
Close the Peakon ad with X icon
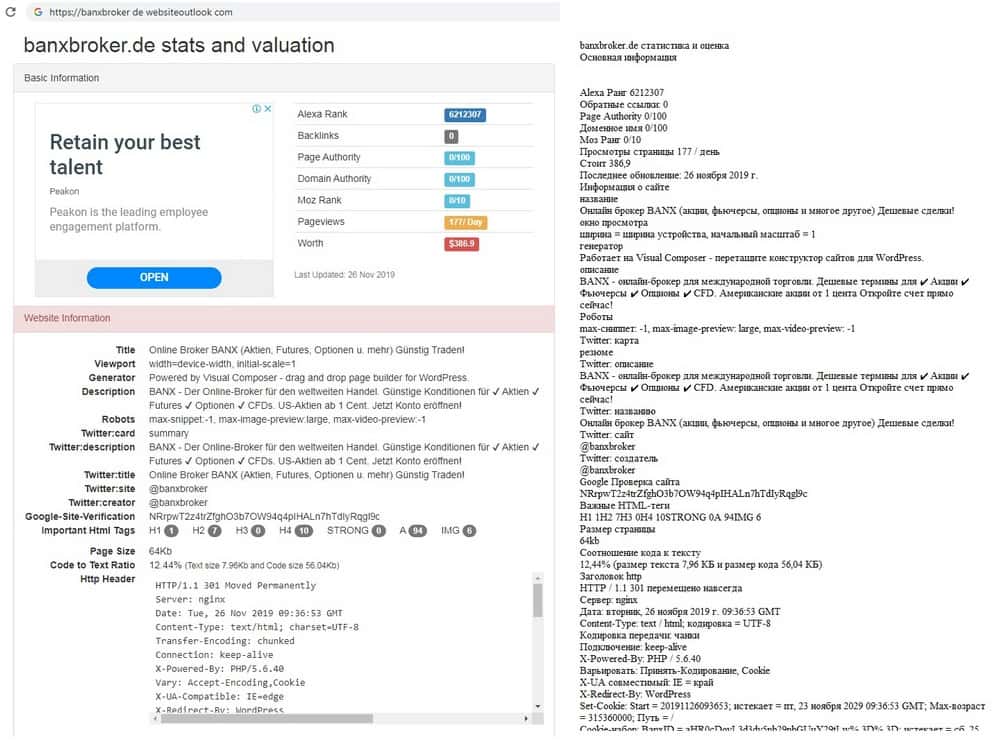tap(267, 109)
